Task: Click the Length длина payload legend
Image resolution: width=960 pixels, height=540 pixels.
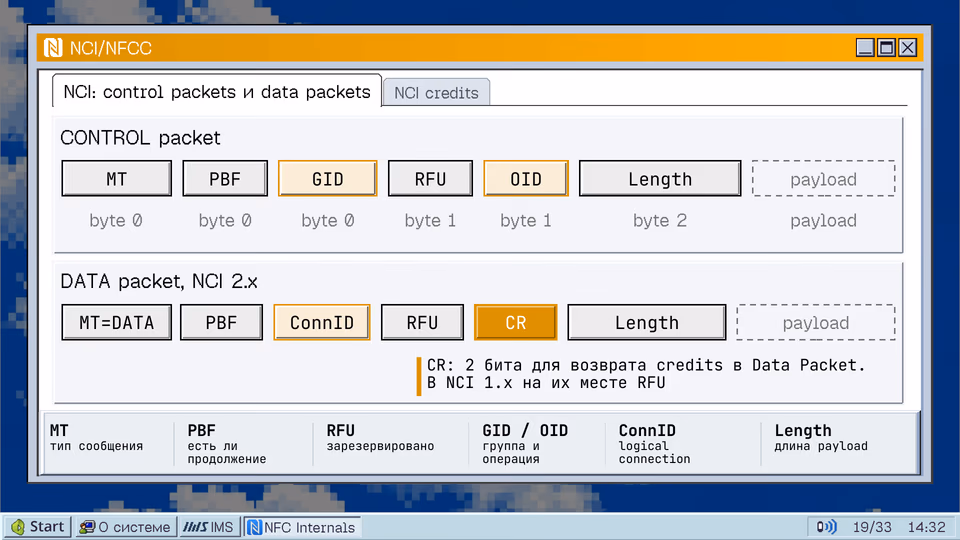Action: [820, 438]
